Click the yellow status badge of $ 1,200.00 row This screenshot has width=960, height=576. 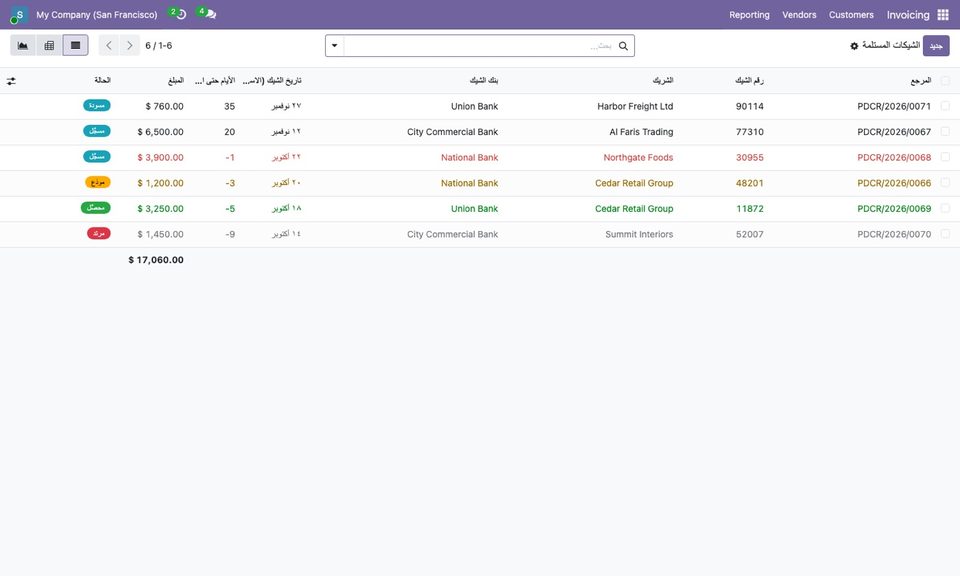[x=97, y=182]
